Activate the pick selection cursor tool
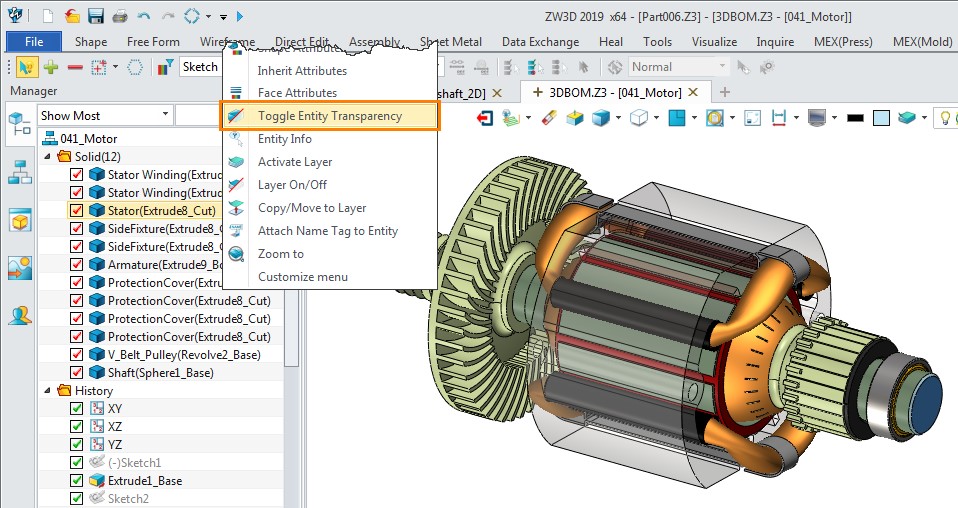This screenshot has width=958, height=508. [x=26, y=67]
